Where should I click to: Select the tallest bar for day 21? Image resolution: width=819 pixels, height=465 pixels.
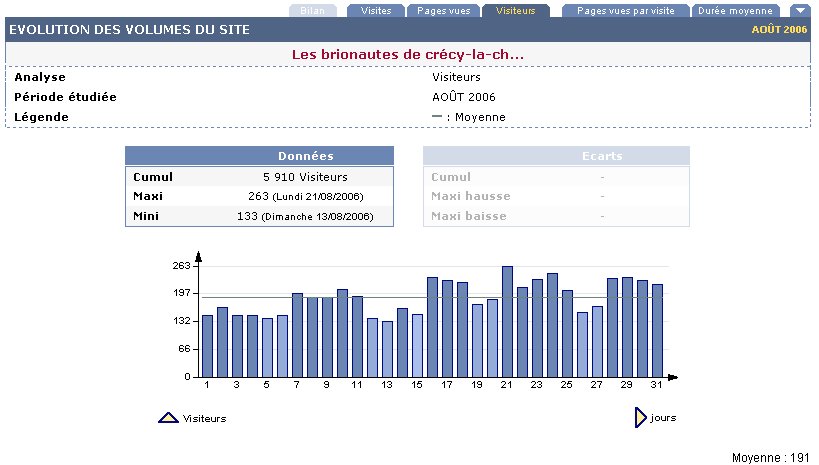tap(507, 321)
